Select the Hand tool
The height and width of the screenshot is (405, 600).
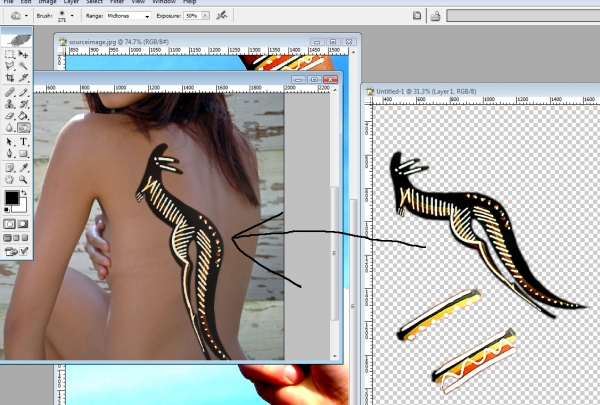(x=10, y=179)
